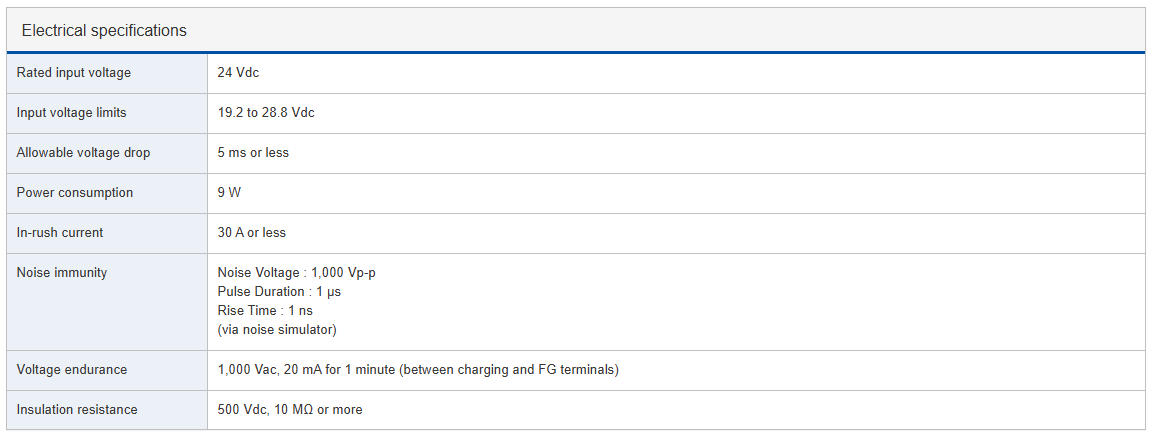Click the Electrical specifications section header
This screenshot has width=1154, height=438.
(x=104, y=30)
